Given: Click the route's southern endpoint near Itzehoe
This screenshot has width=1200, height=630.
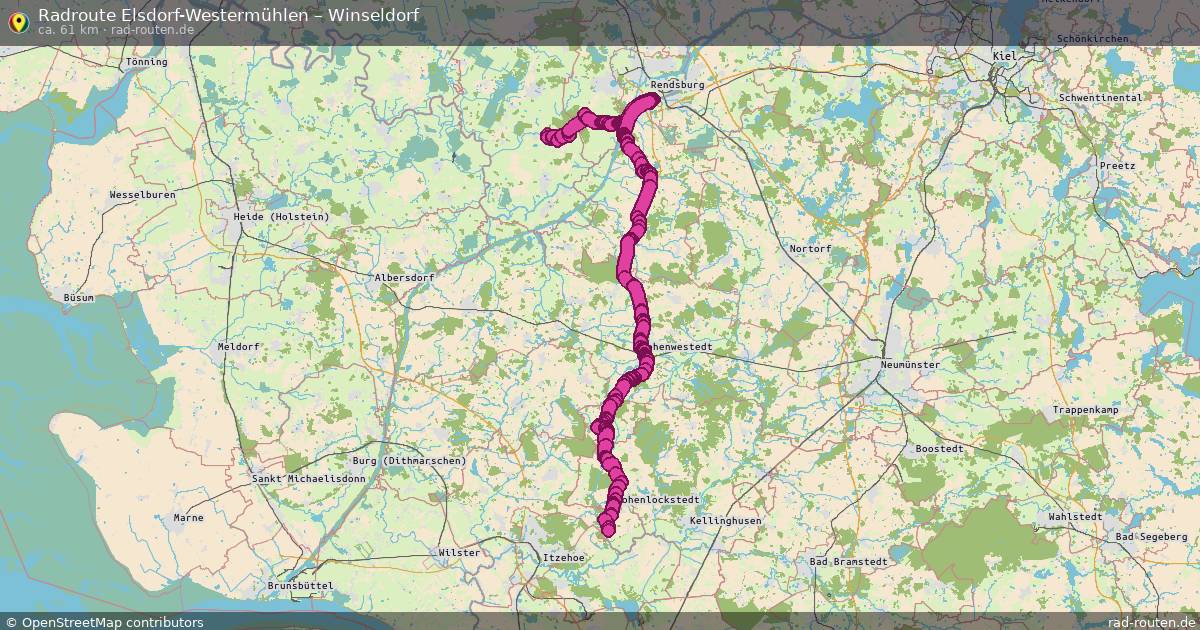Looking at the screenshot, I should pos(607,529).
